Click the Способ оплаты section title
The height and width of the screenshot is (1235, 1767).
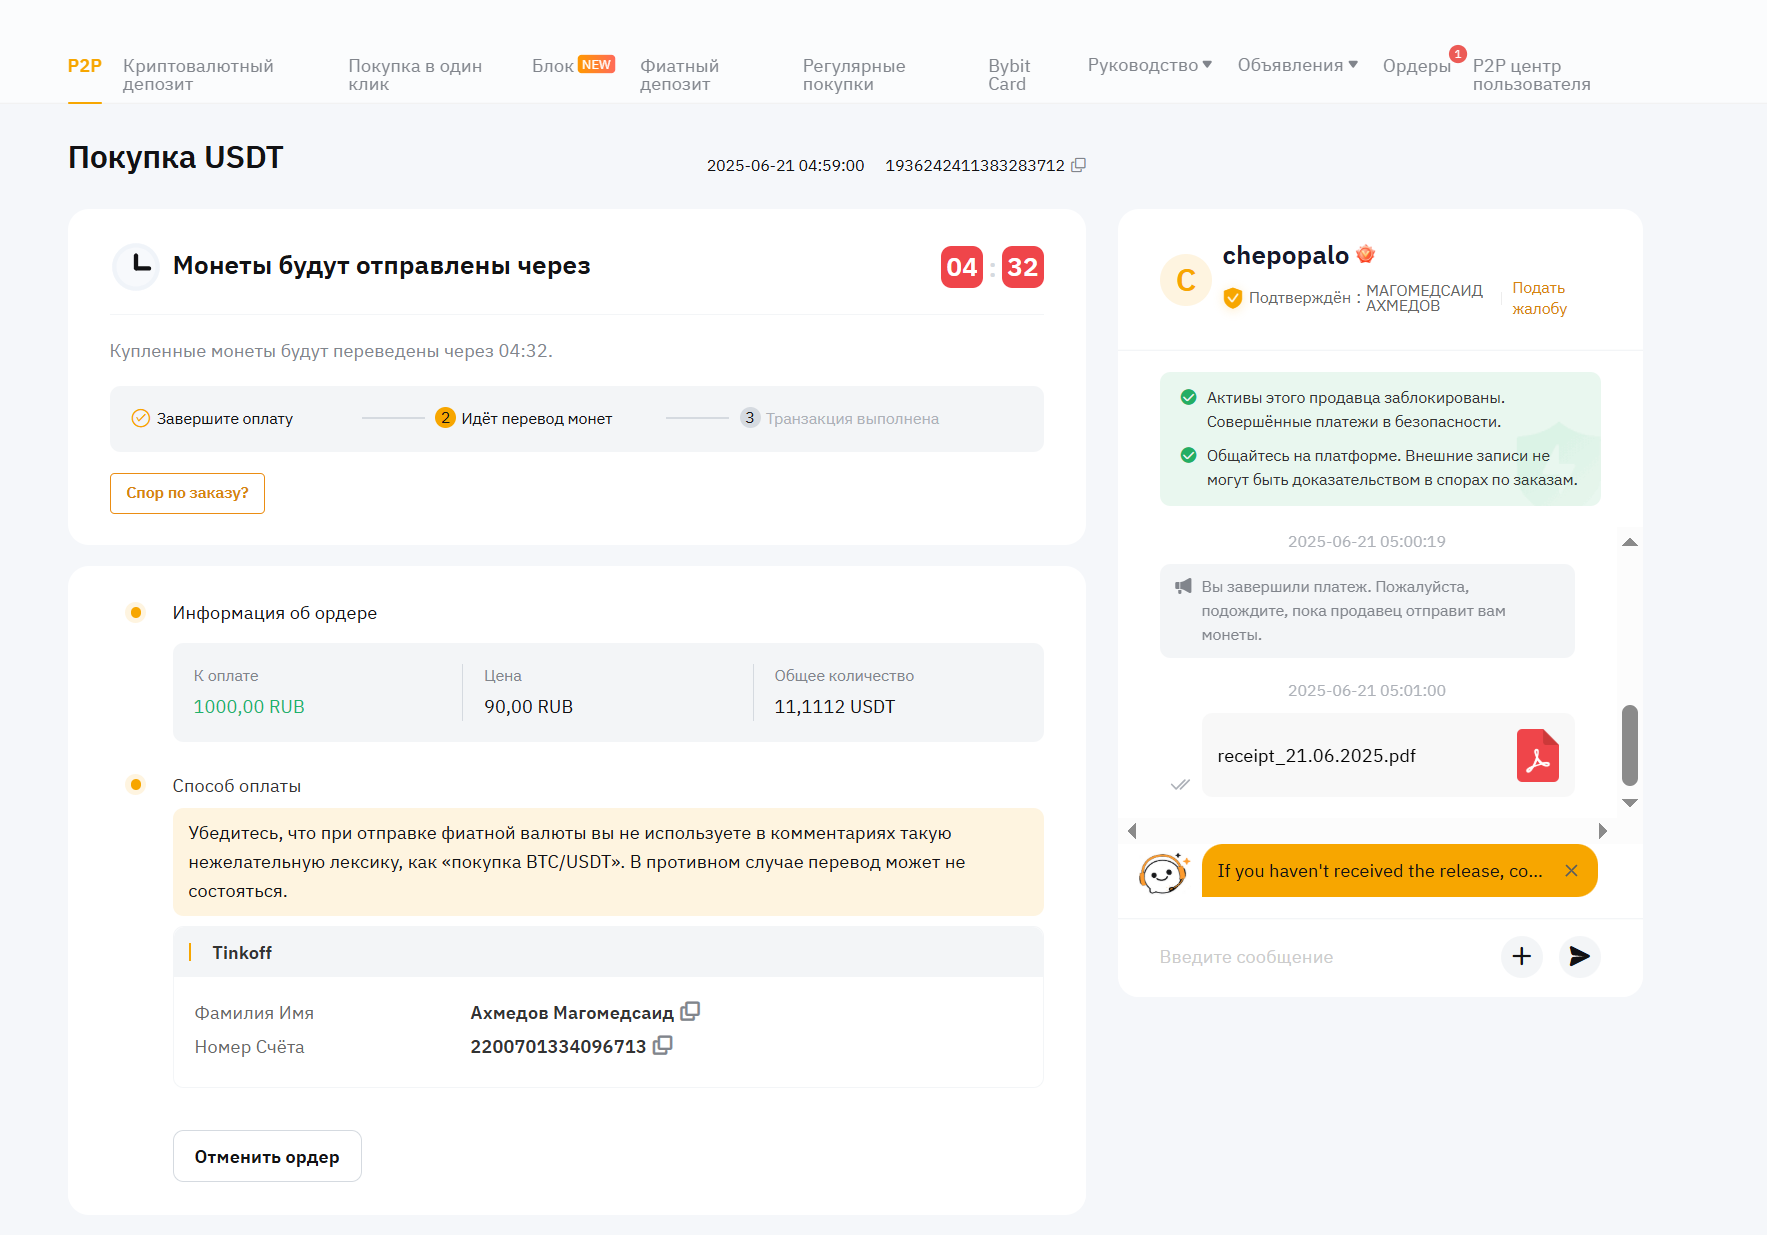237,786
